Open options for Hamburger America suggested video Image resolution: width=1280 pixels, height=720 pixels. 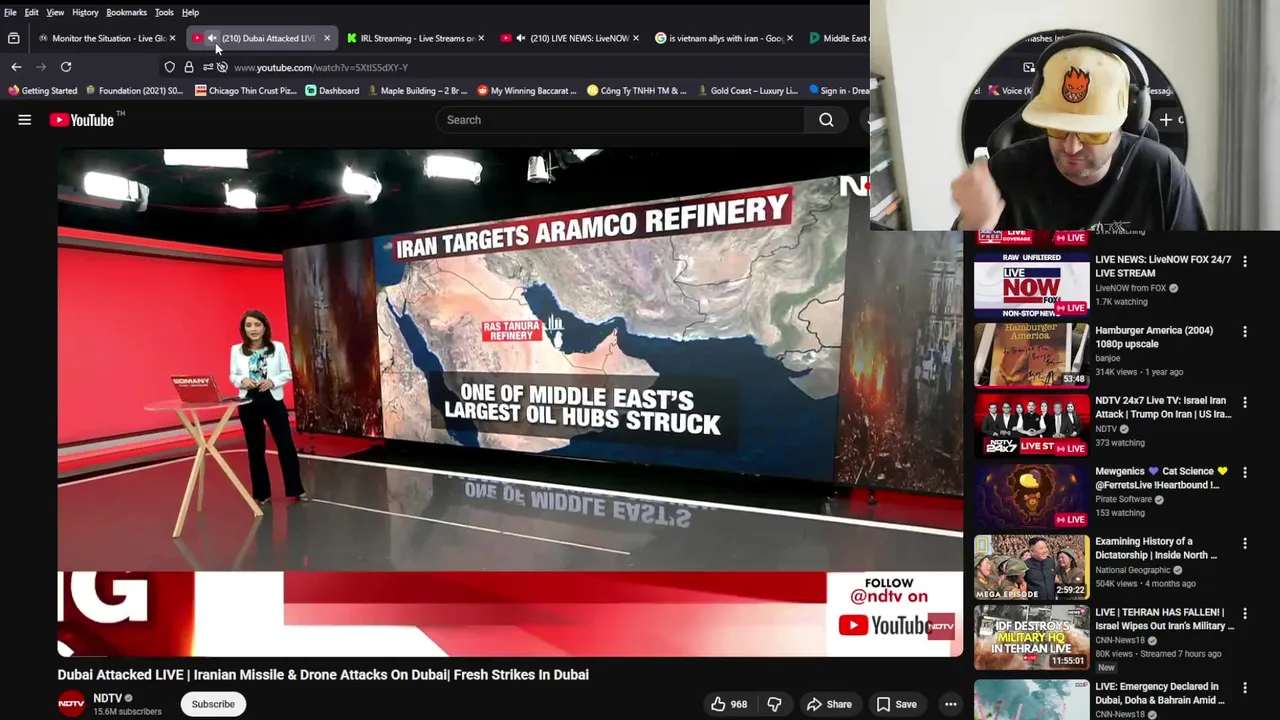[1245, 332]
